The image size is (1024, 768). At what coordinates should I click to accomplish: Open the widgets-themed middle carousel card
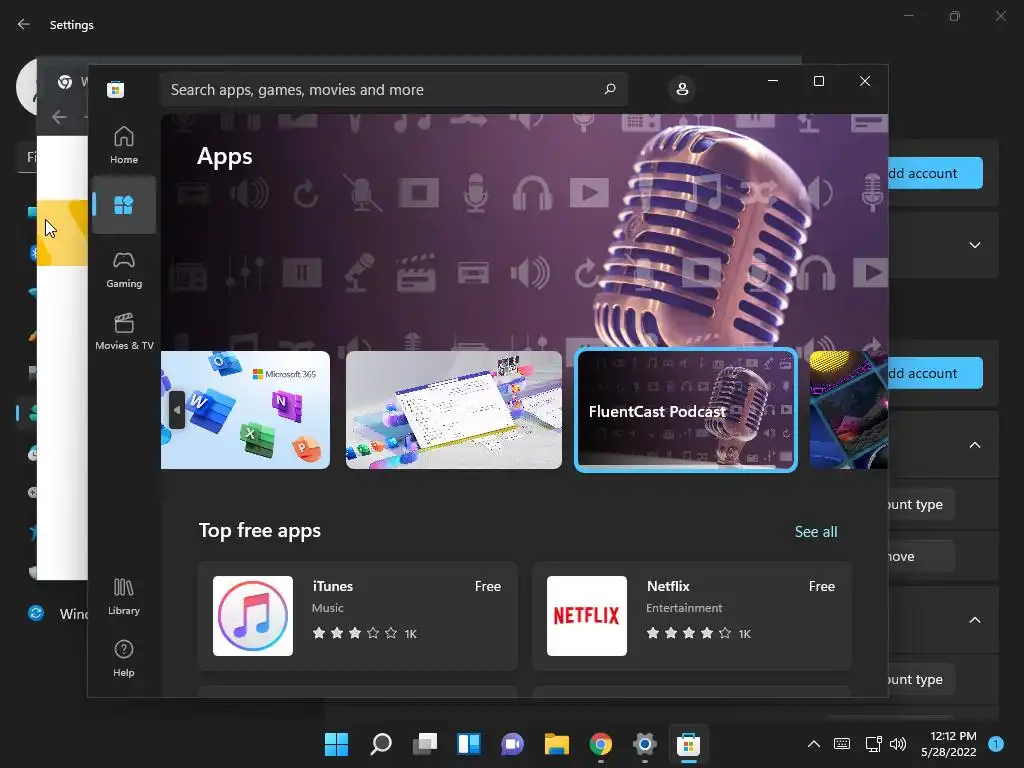click(453, 410)
